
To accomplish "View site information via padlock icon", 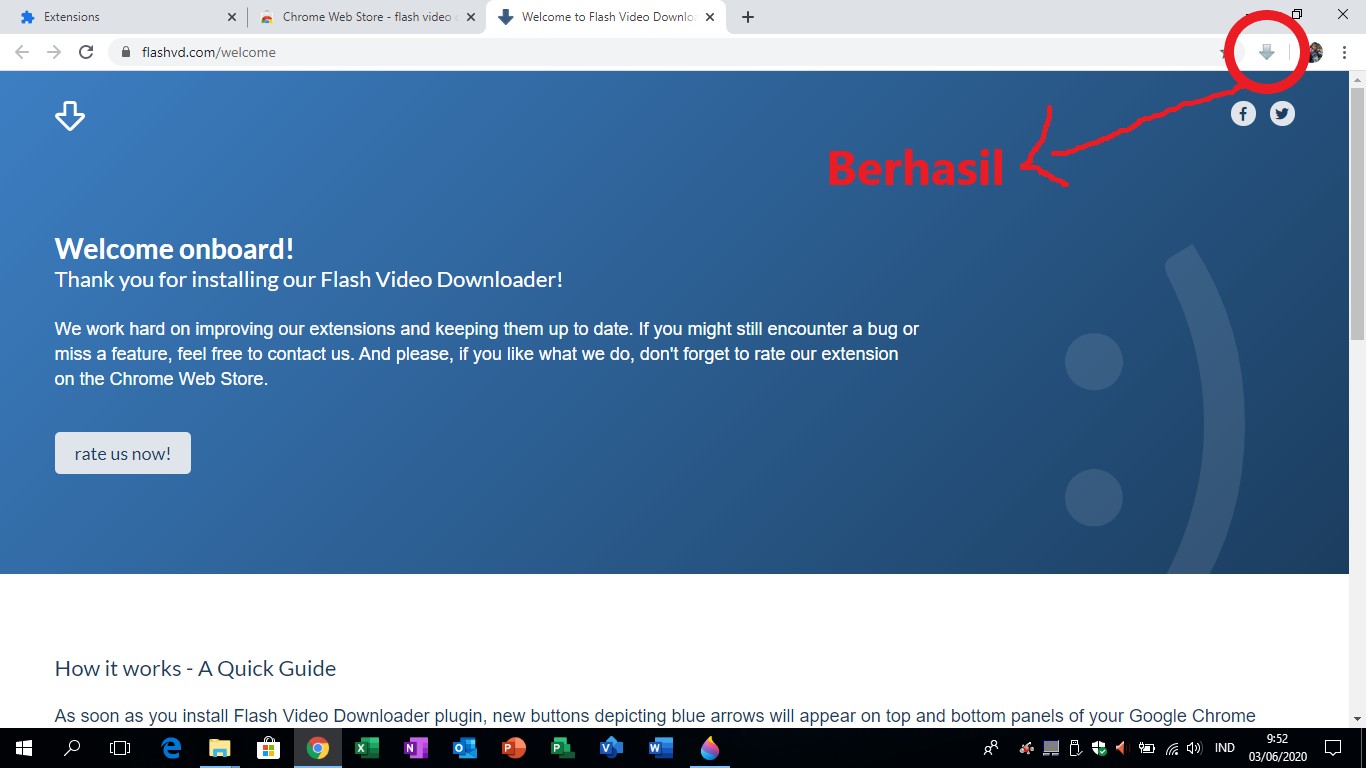I will click(x=125, y=52).
